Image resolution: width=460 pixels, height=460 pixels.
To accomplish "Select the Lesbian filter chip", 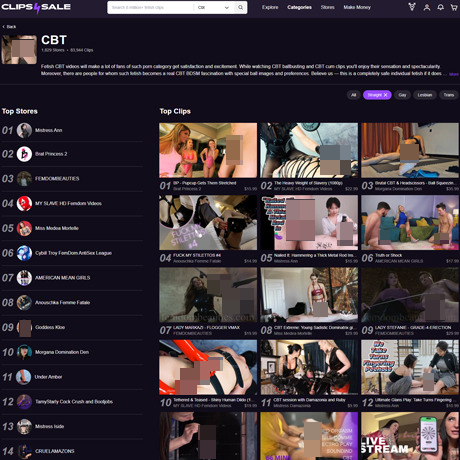I will pyautogui.click(x=425, y=95).
